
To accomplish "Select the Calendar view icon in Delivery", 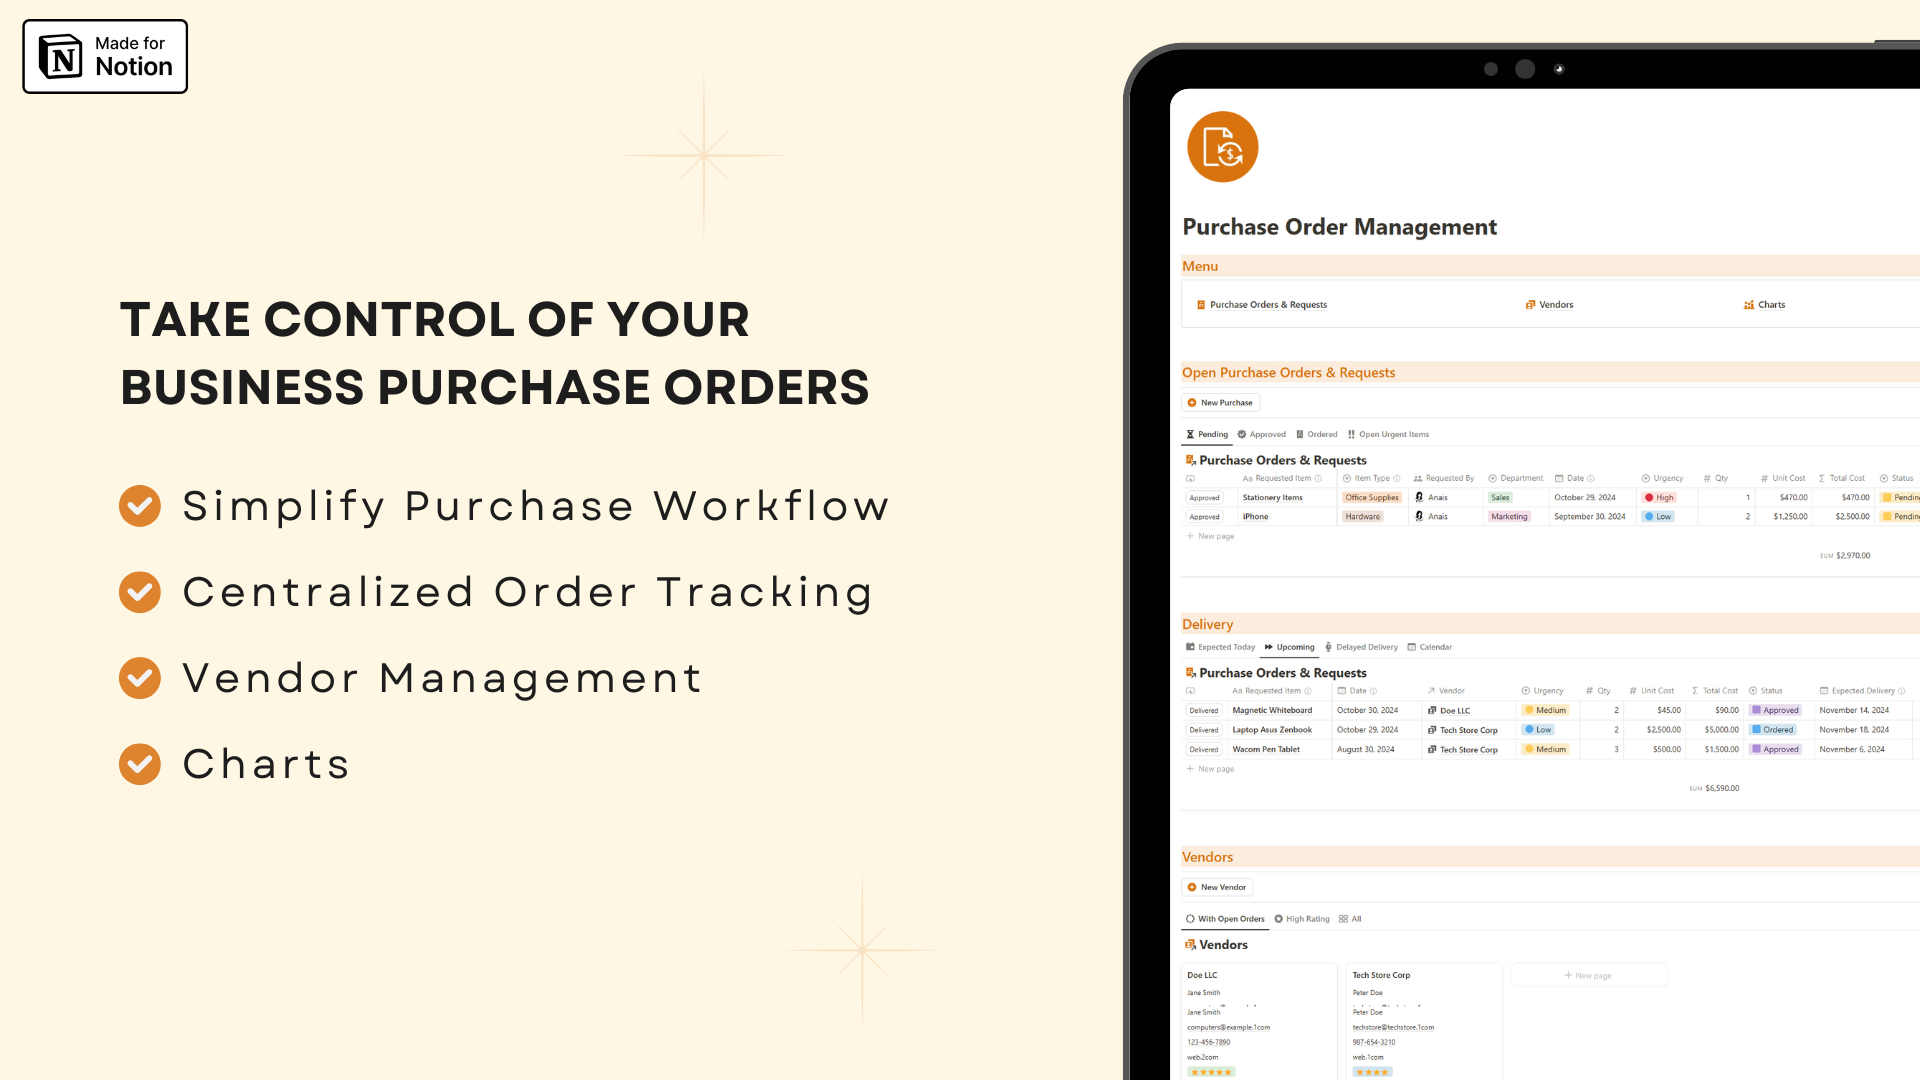I will tap(1414, 646).
